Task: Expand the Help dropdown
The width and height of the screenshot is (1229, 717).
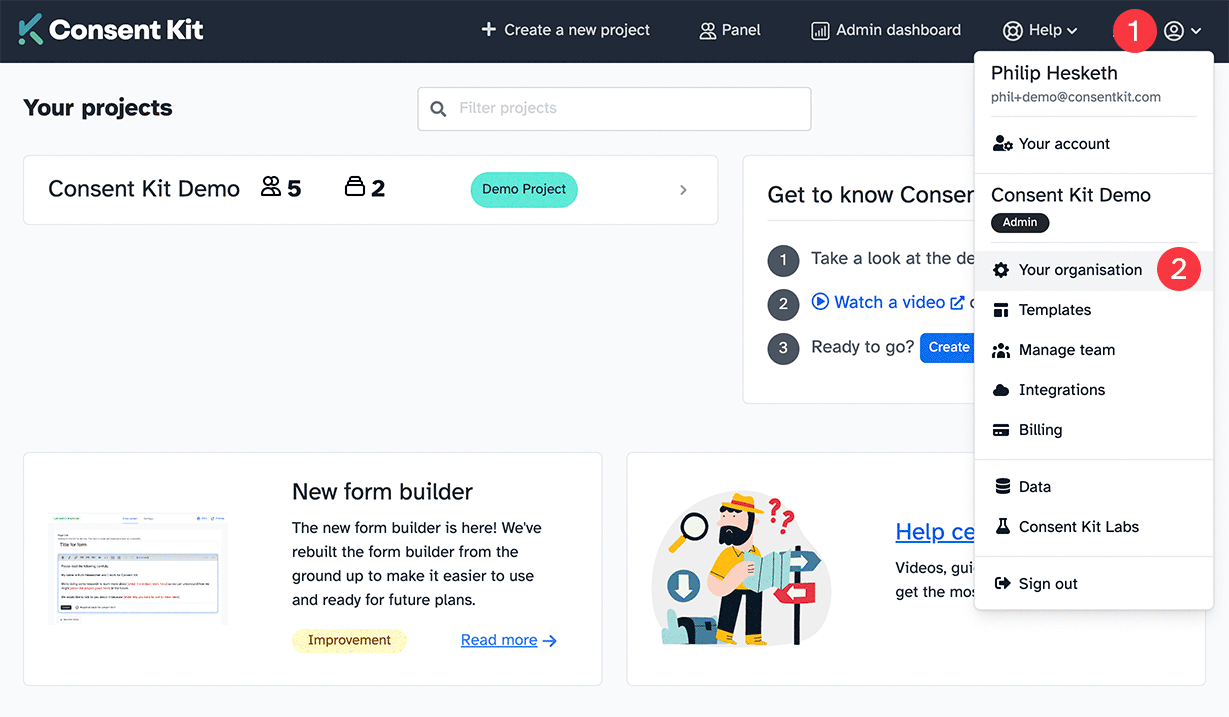Action: (x=1040, y=30)
